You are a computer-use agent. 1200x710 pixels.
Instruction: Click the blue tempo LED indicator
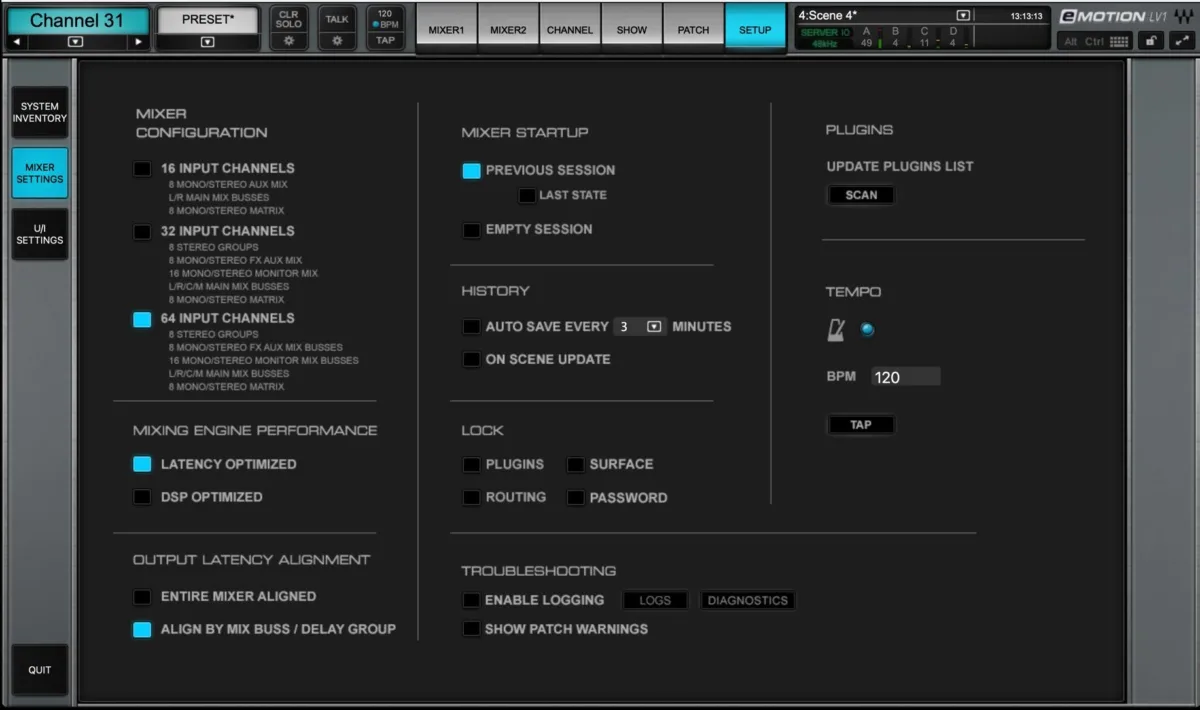click(x=867, y=330)
